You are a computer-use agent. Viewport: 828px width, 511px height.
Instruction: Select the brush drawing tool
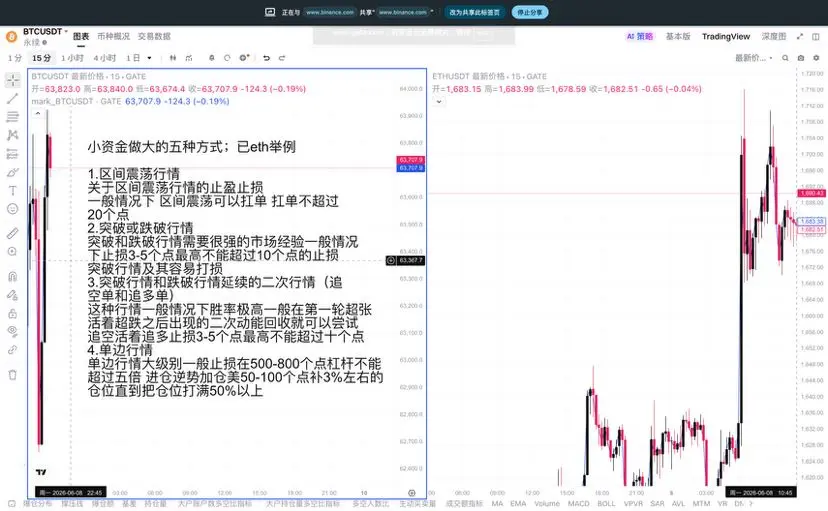(13, 172)
